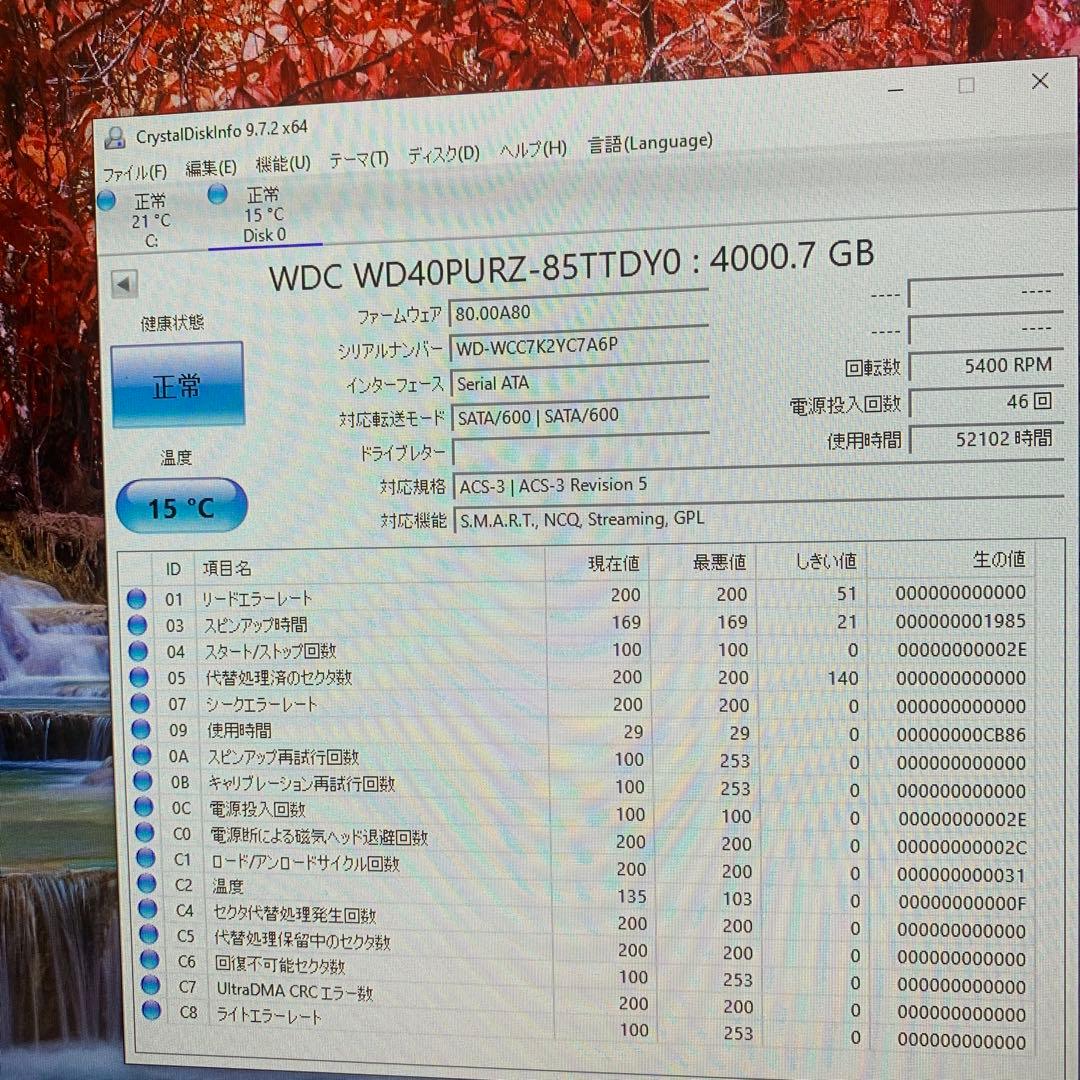Click status orb of row 0C 電源投入回数

click(144, 807)
